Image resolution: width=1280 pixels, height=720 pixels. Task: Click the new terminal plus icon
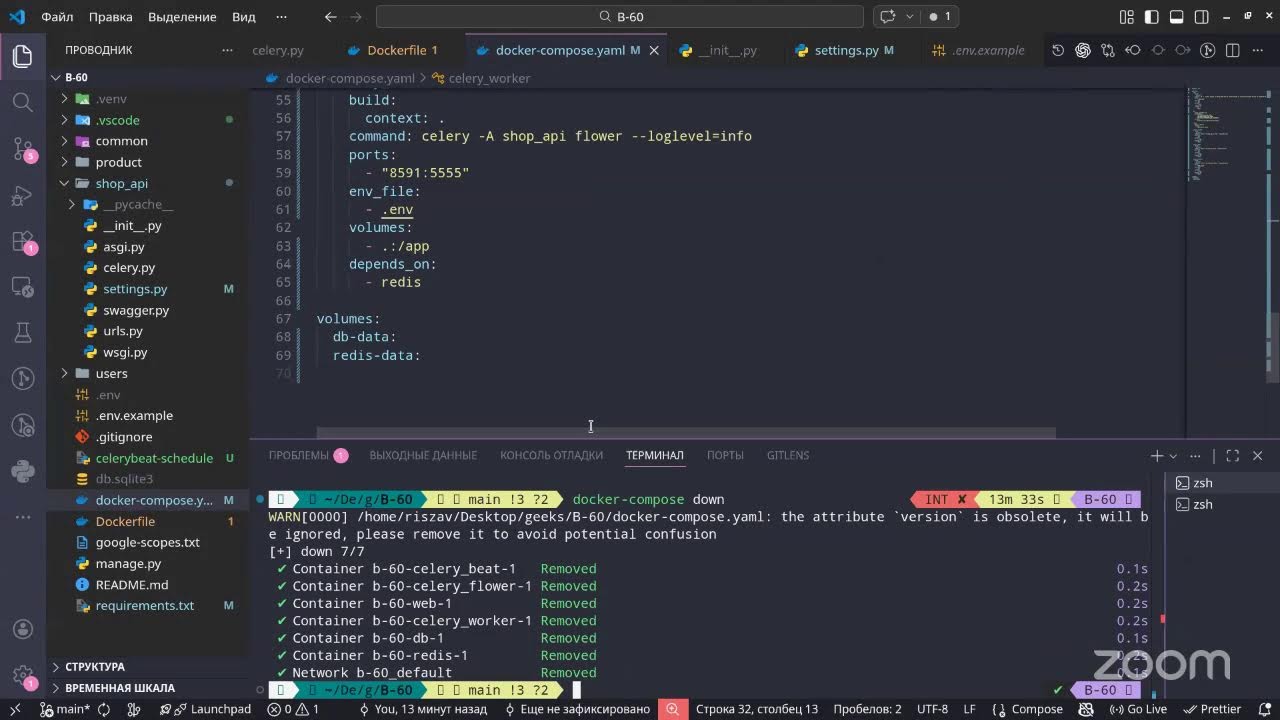point(1156,455)
